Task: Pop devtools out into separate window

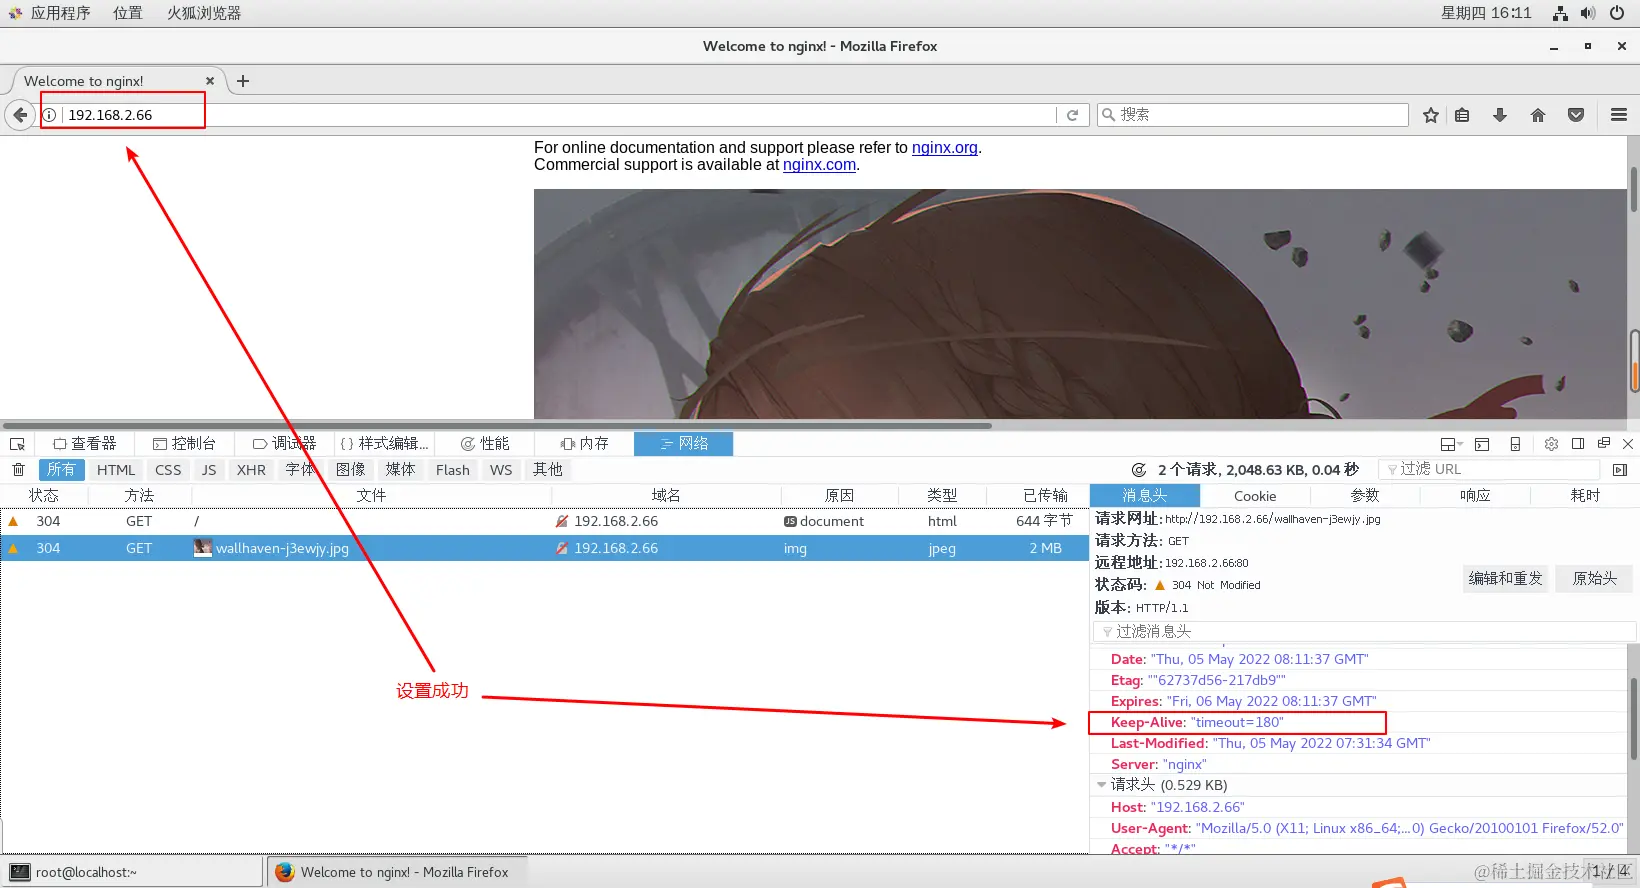Action: click(x=1604, y=444)
